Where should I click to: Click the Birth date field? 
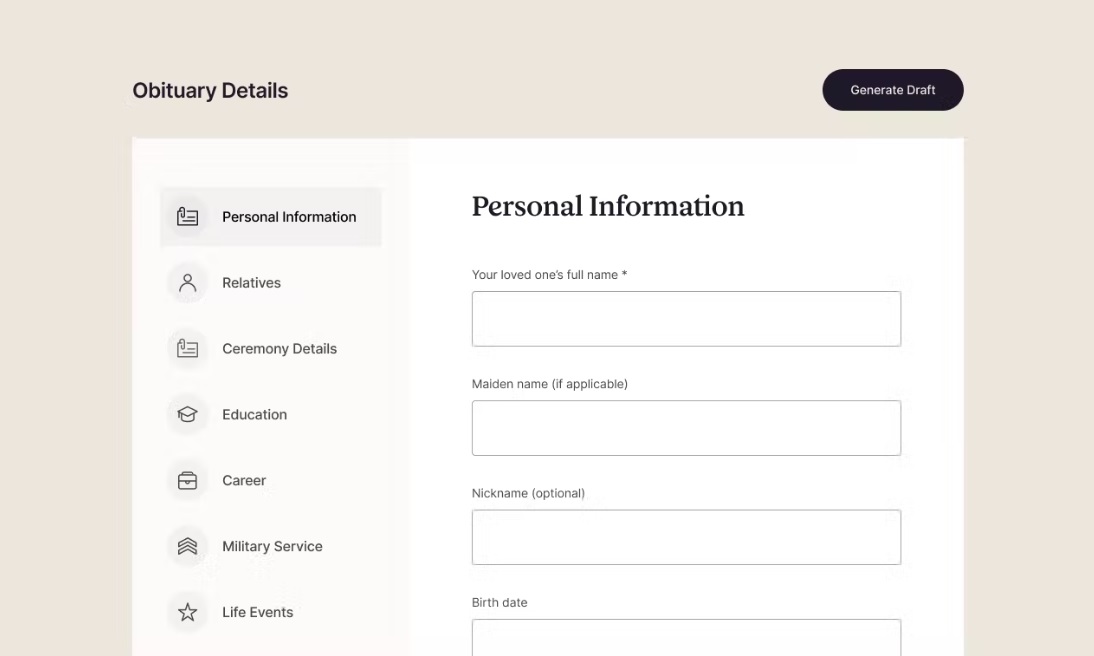pos(686,638)
